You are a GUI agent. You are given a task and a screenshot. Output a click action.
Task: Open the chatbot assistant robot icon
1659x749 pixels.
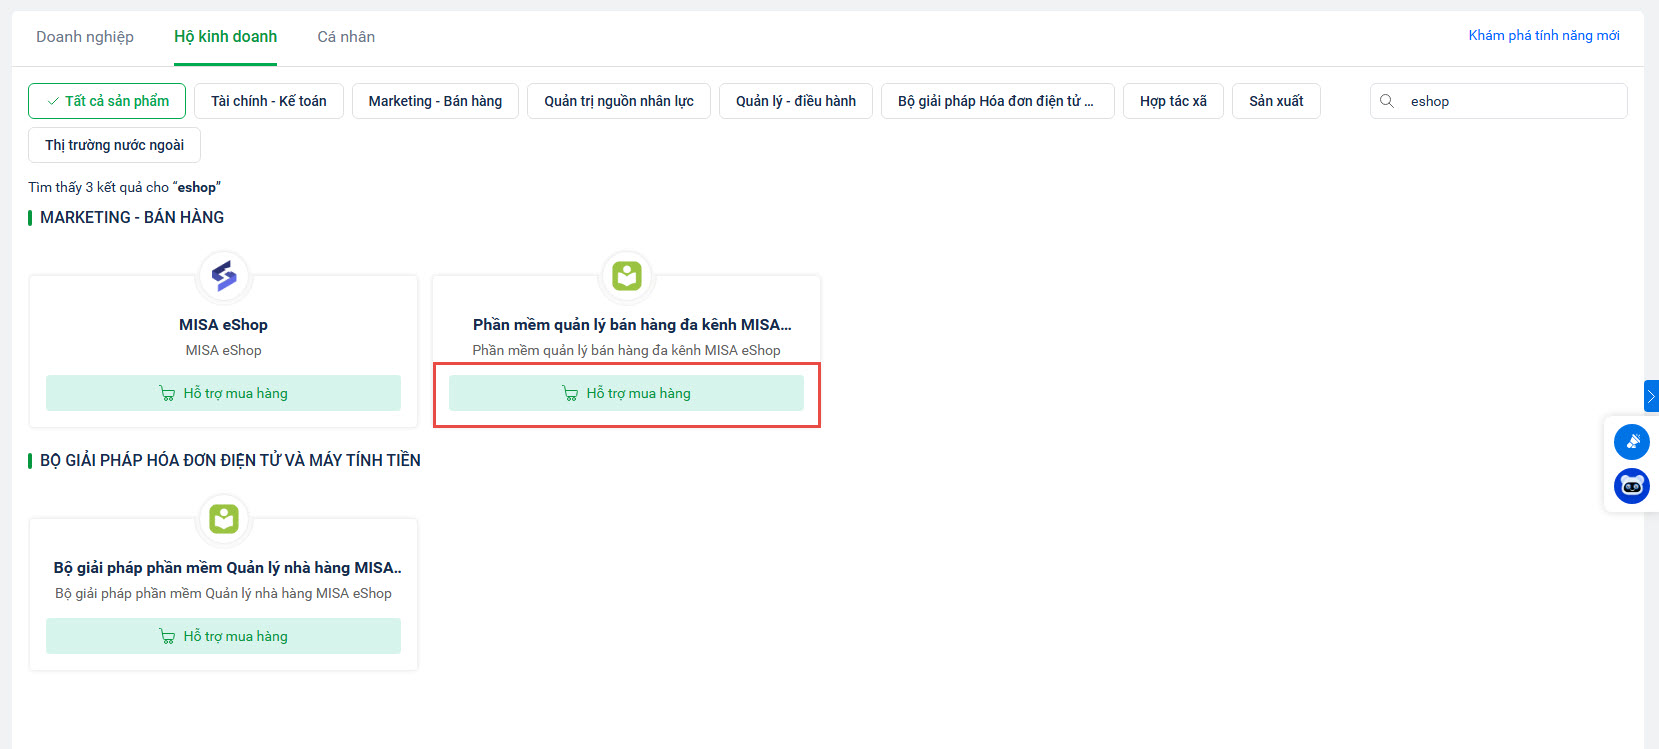pos(1632,486)
